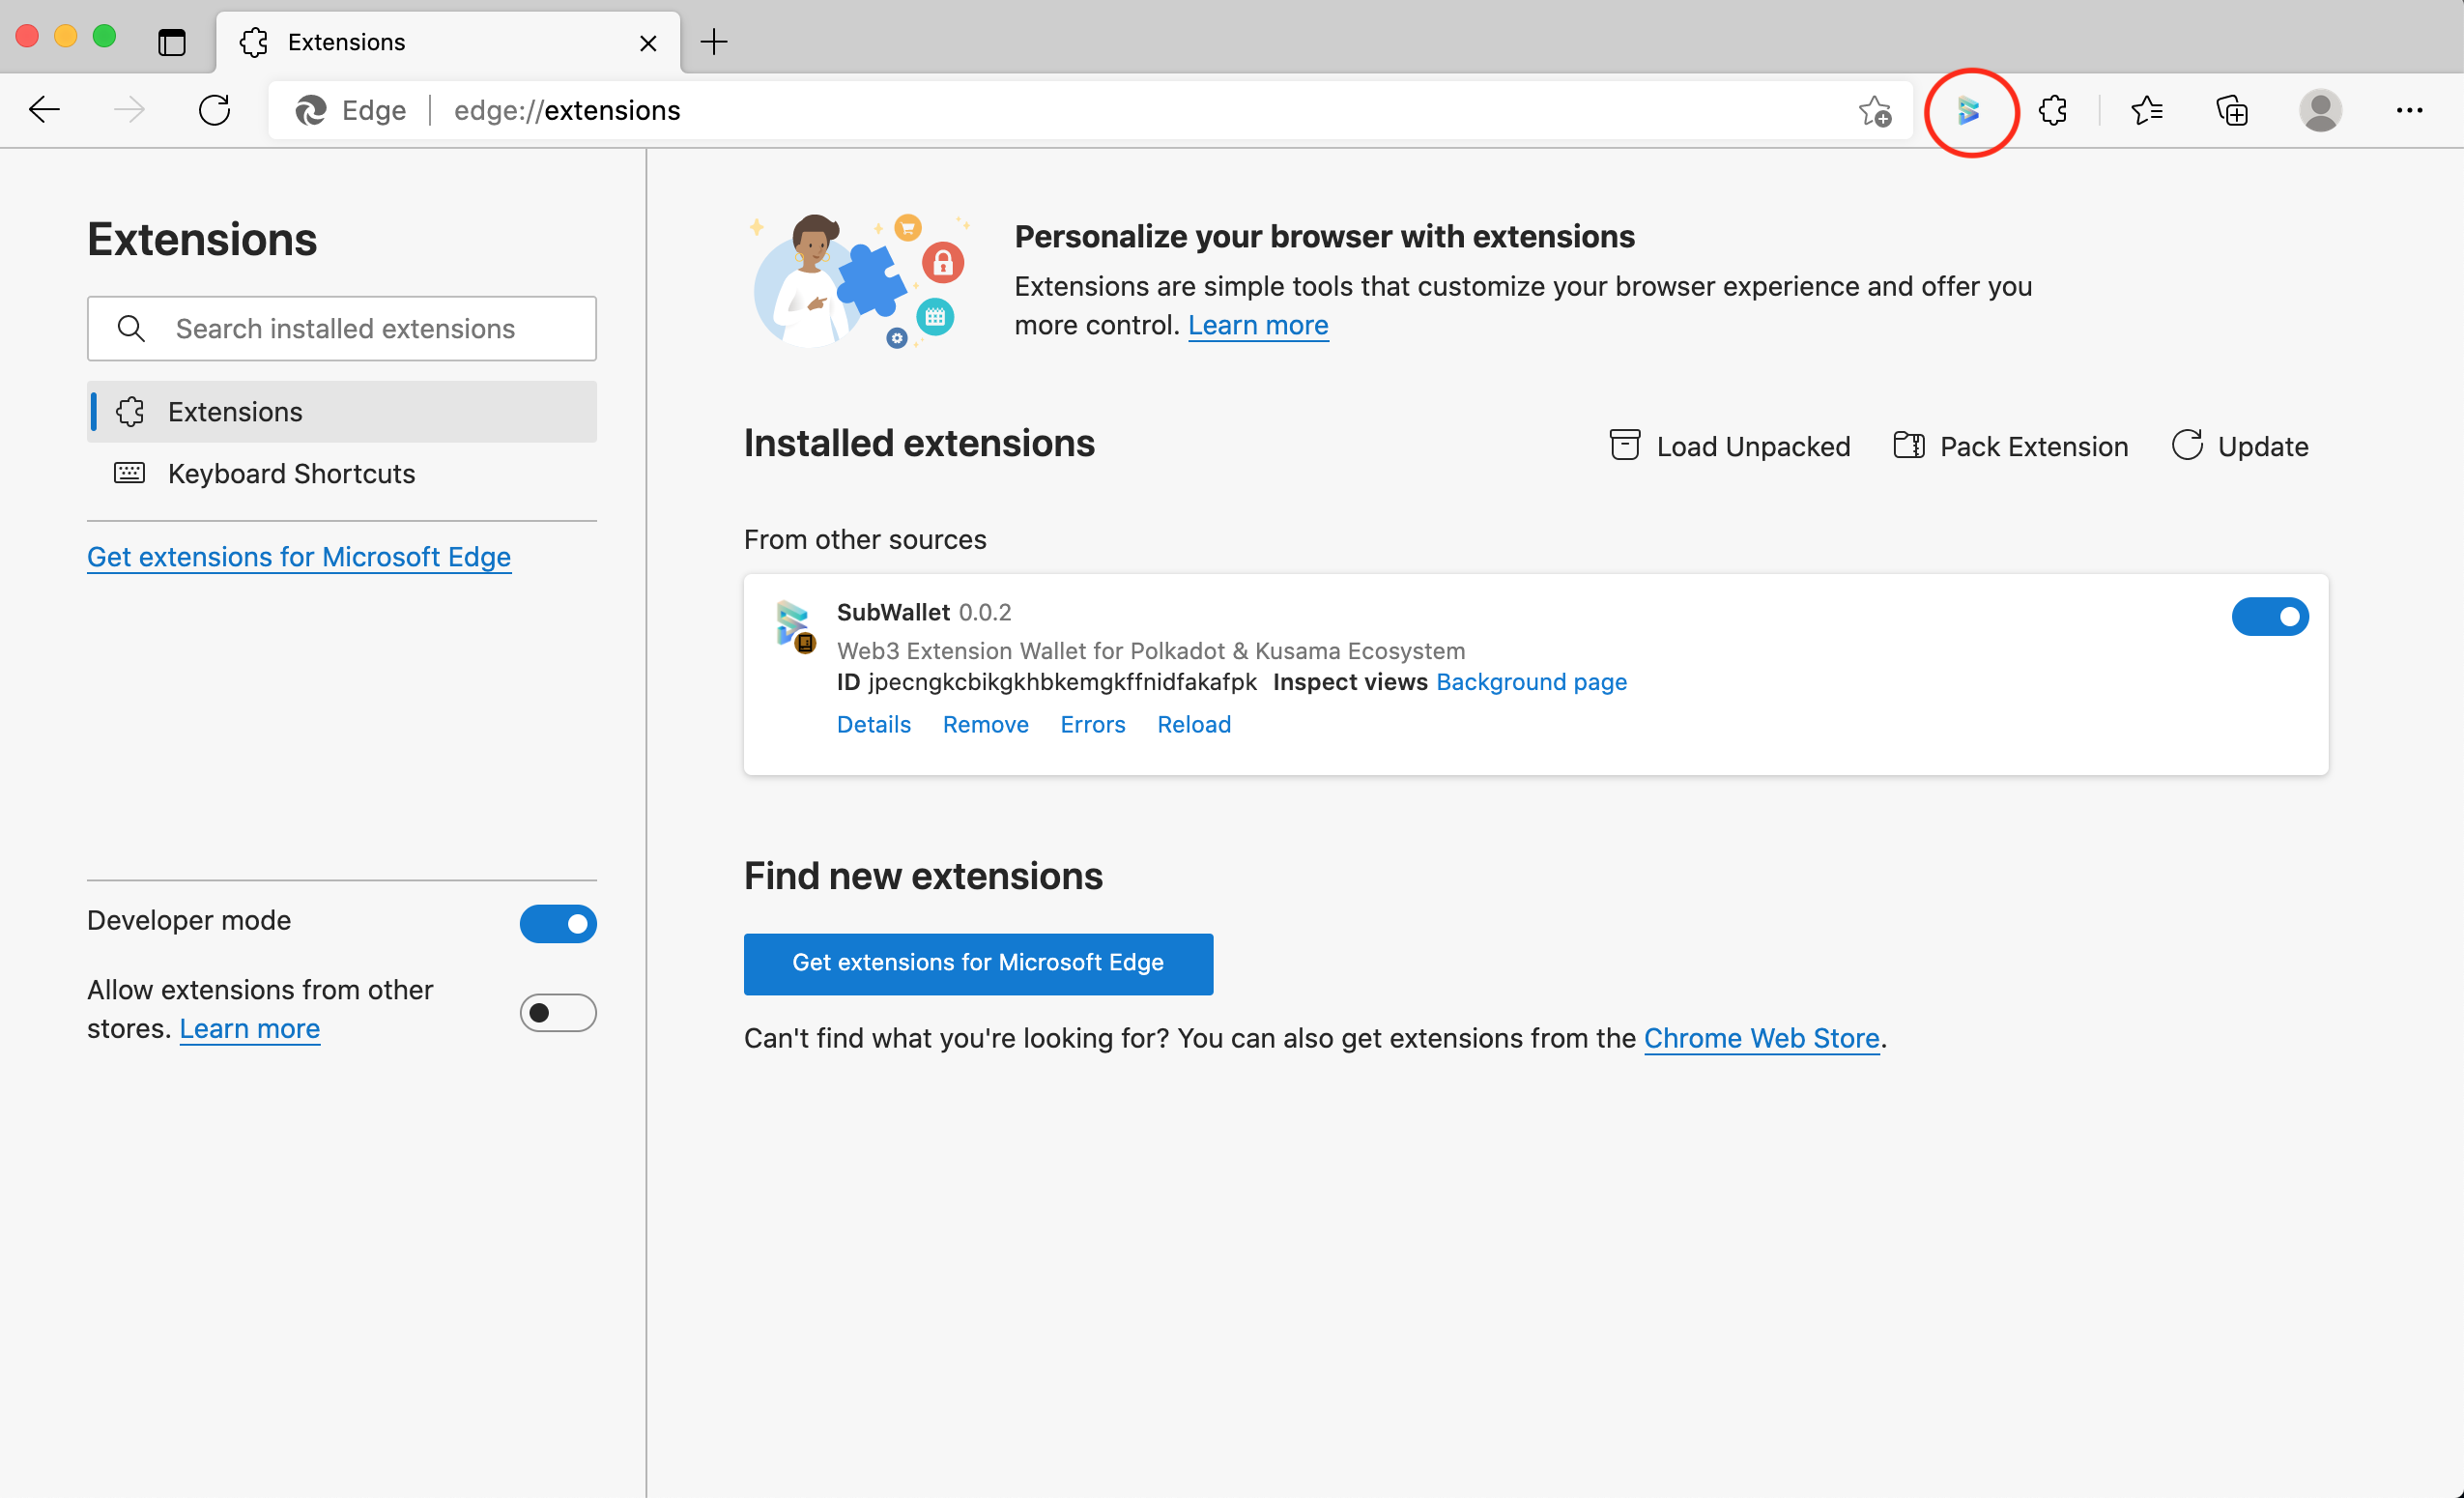The width and height of the screenshot is (2464, 1498).
Task: Enable Allow extensions from other stores
Action: click(558, 1013)
